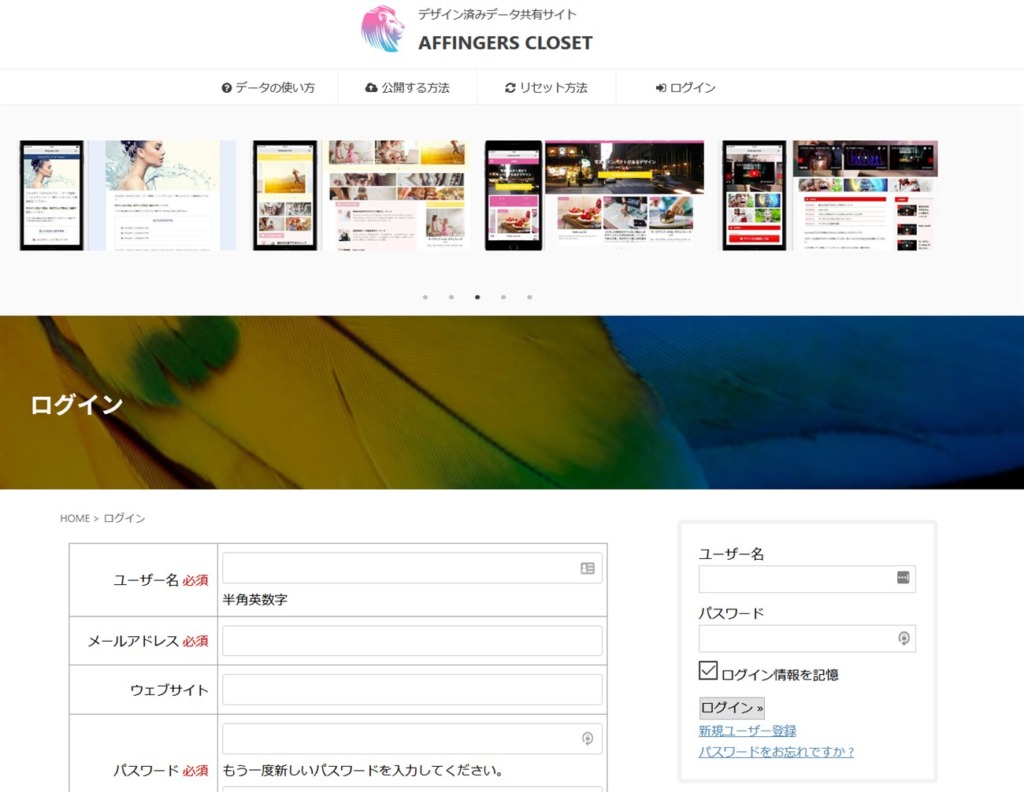Click the key icon in the sidebar パスワード field
Screen dimensions: 1024x792
[904, 638]
